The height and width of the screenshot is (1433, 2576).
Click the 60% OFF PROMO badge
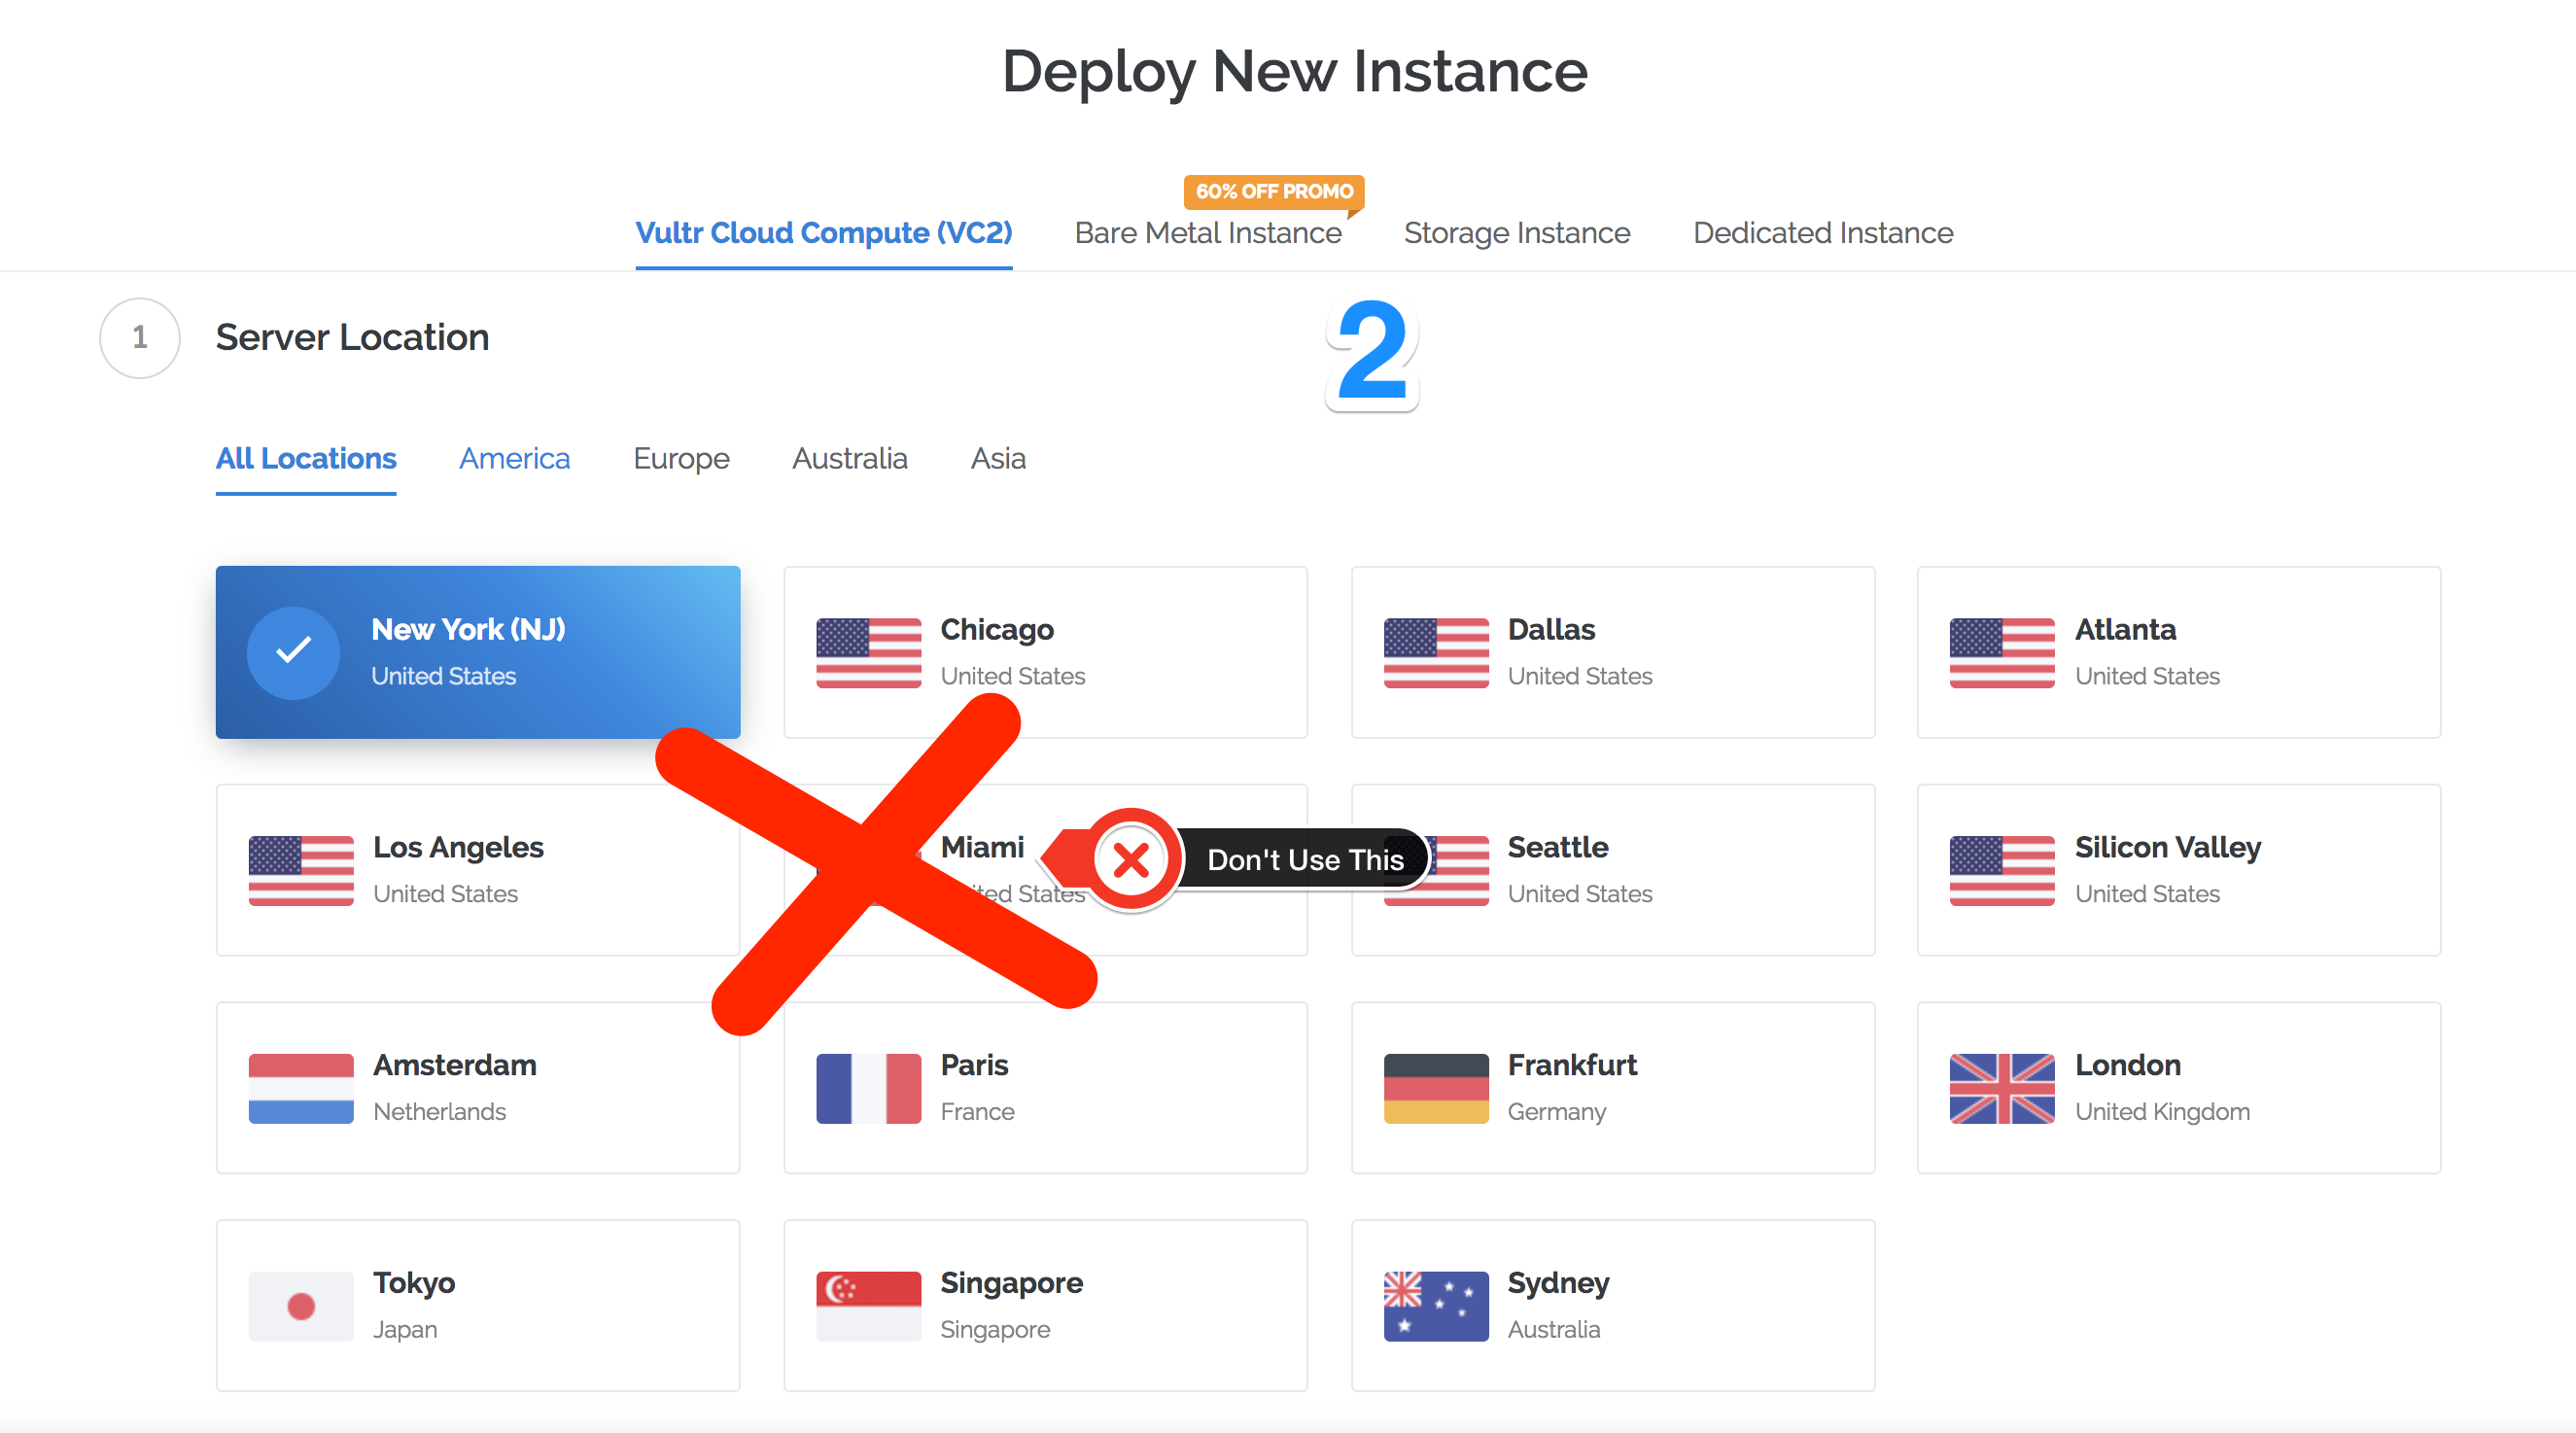(1274, 191)
